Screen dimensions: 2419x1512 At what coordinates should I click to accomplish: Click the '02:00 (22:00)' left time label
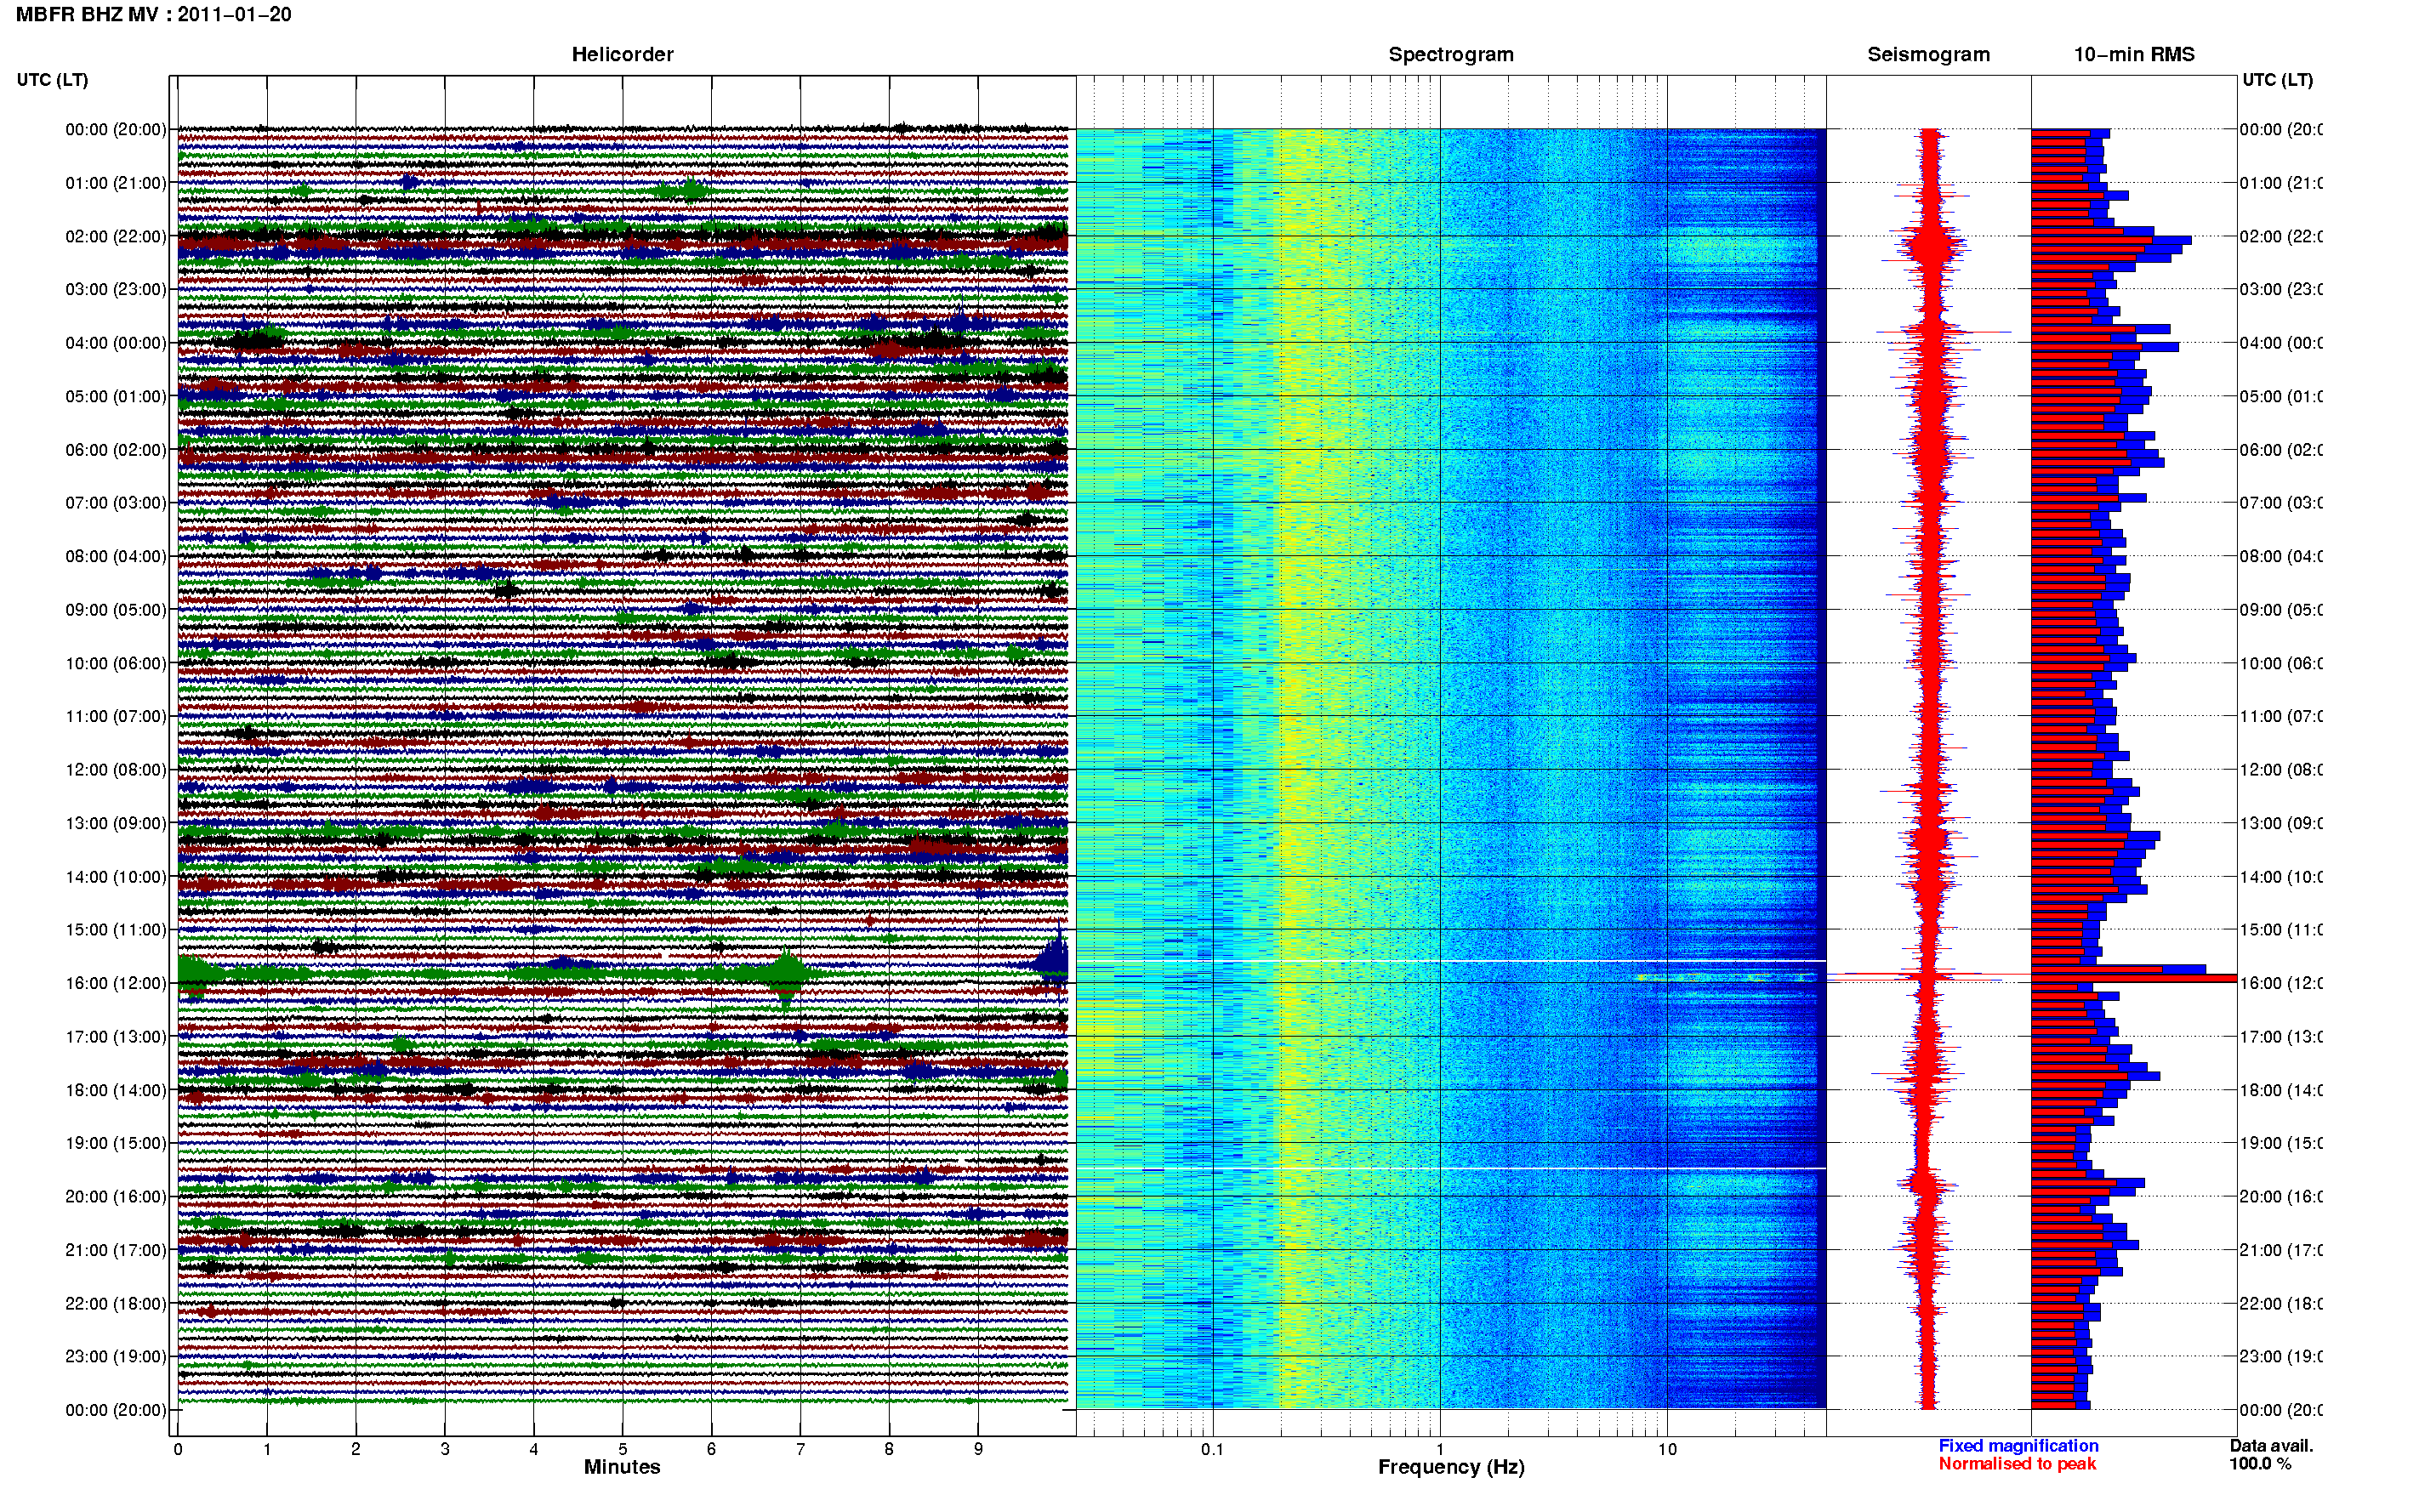pyautogui.click(x=116, y=236)
